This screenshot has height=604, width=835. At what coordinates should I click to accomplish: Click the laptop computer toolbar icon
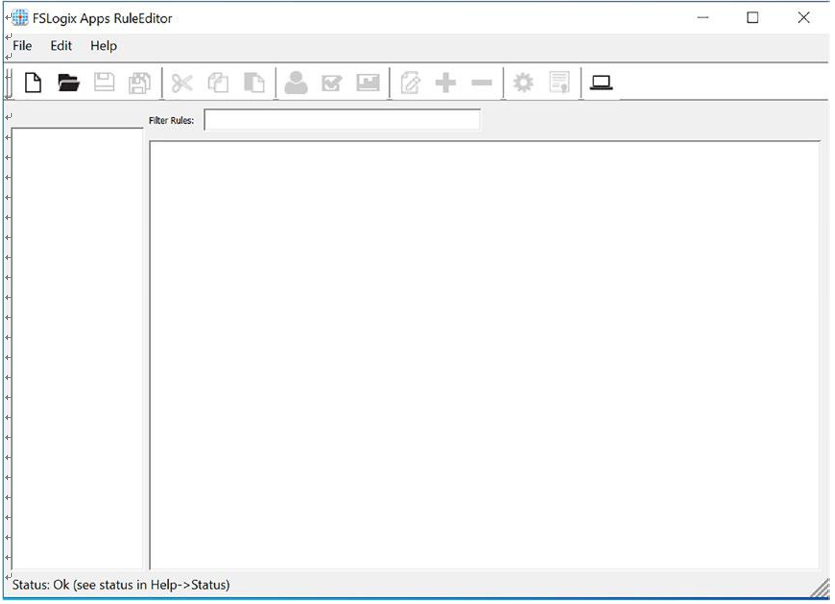pyautogui.click(x=601, y=83)
